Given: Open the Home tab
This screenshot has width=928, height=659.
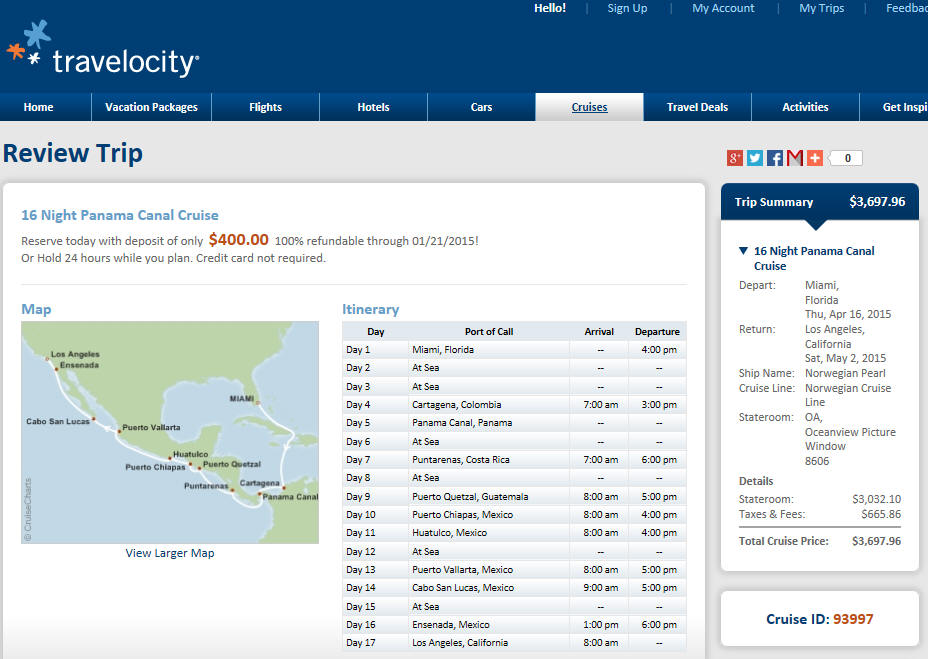Looking at the screenshot, I should [38, 107].
